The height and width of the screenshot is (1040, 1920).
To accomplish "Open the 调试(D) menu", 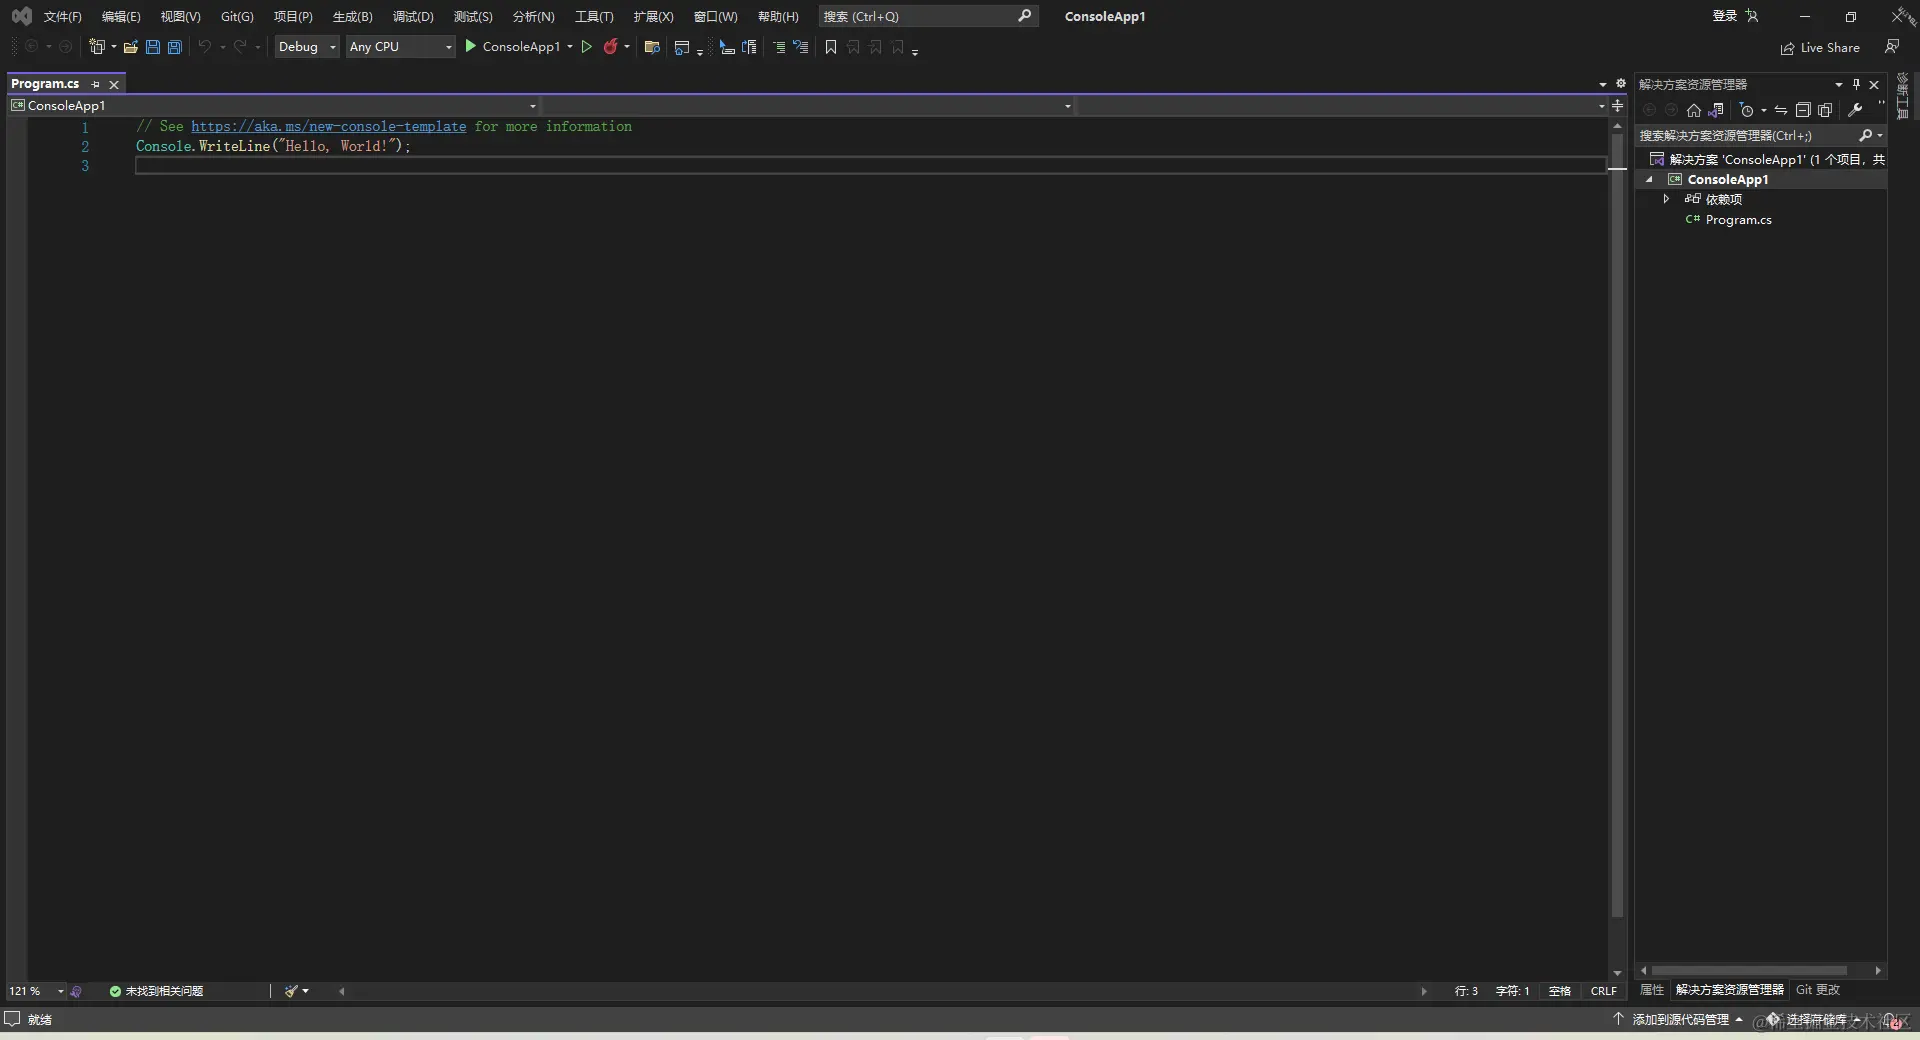I will pos(413,16).
